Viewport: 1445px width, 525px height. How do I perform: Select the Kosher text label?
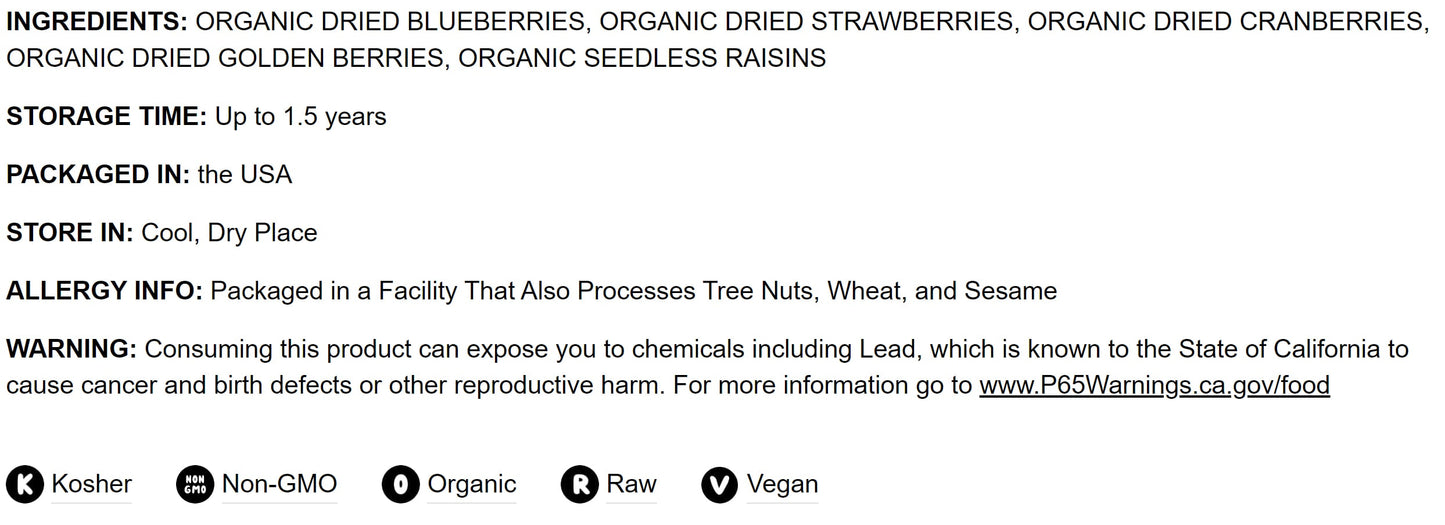92,485
